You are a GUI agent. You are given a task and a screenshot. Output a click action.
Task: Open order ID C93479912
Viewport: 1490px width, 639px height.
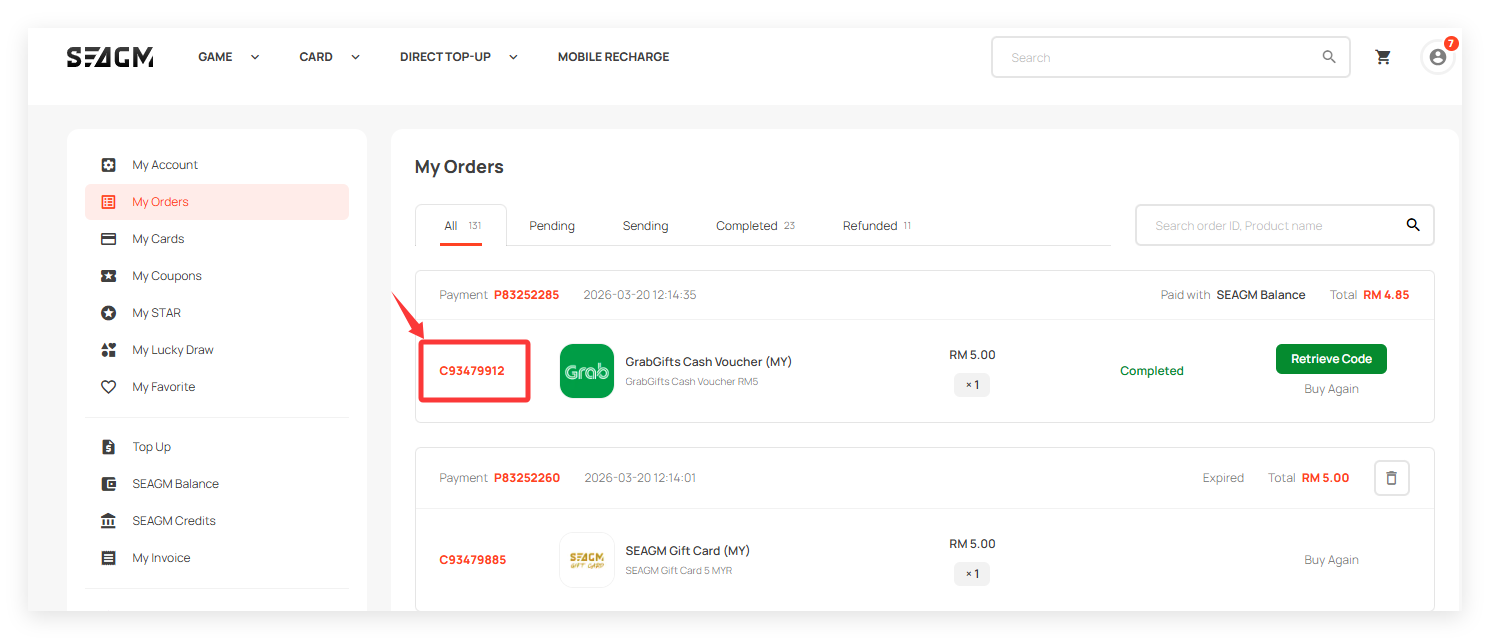point(472,371)
